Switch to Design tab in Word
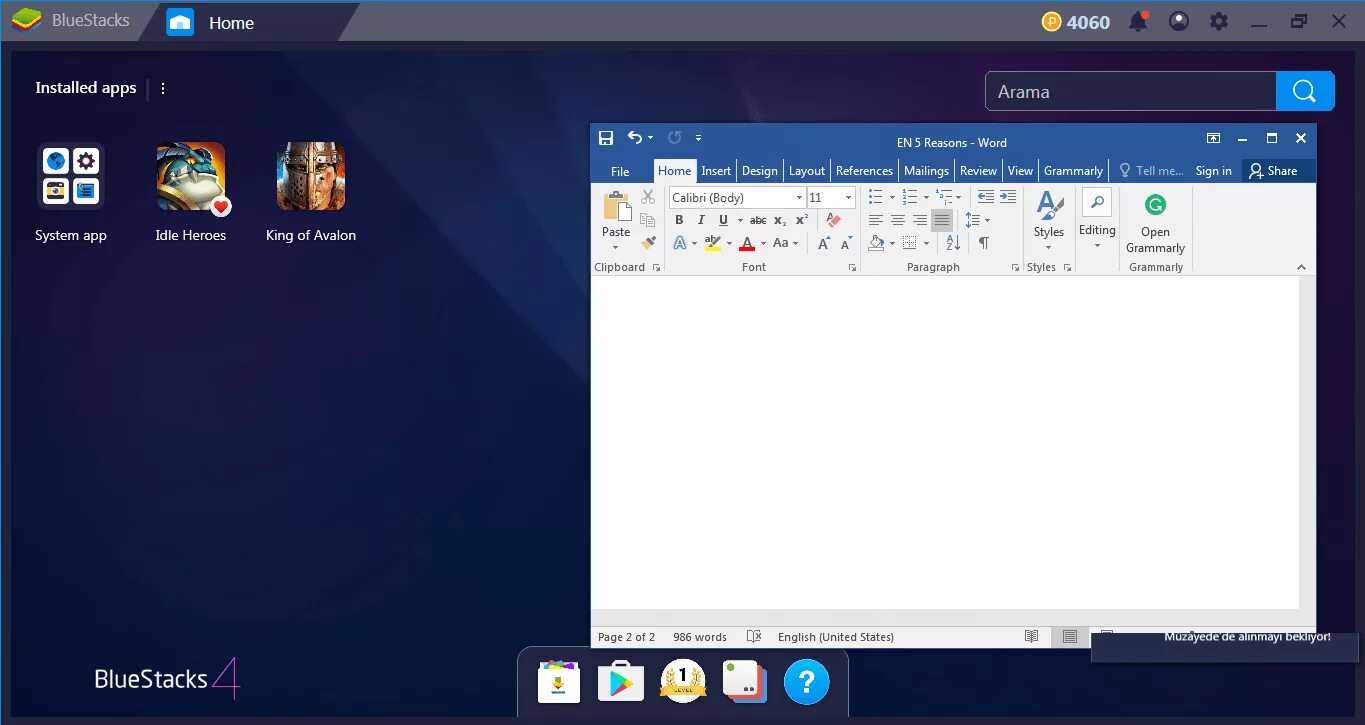 tap(760, 171)
